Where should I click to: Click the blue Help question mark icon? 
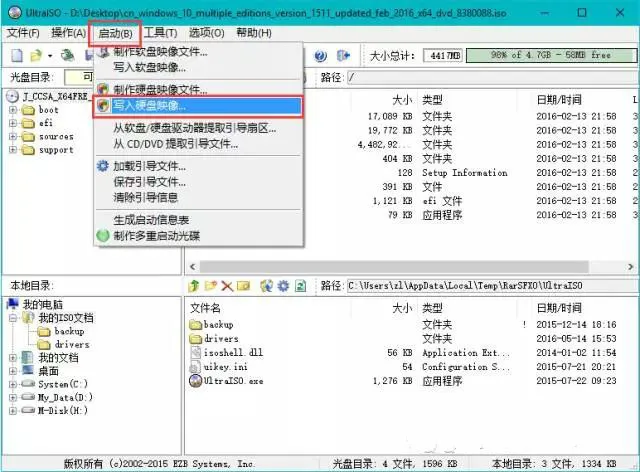coord(321,56)
